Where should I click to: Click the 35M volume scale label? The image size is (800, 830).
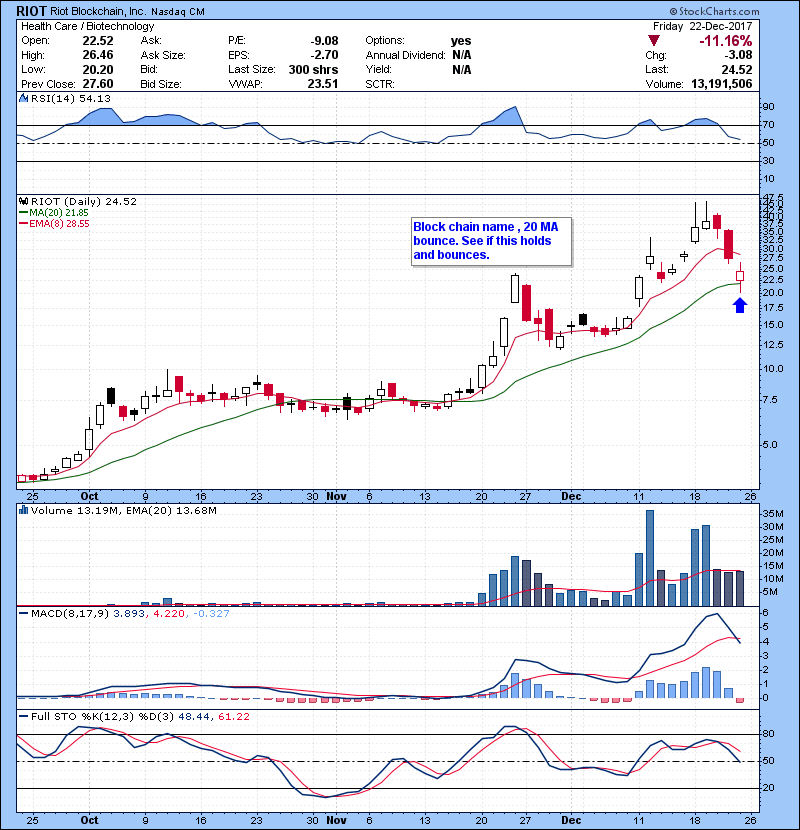coord(772,514)
